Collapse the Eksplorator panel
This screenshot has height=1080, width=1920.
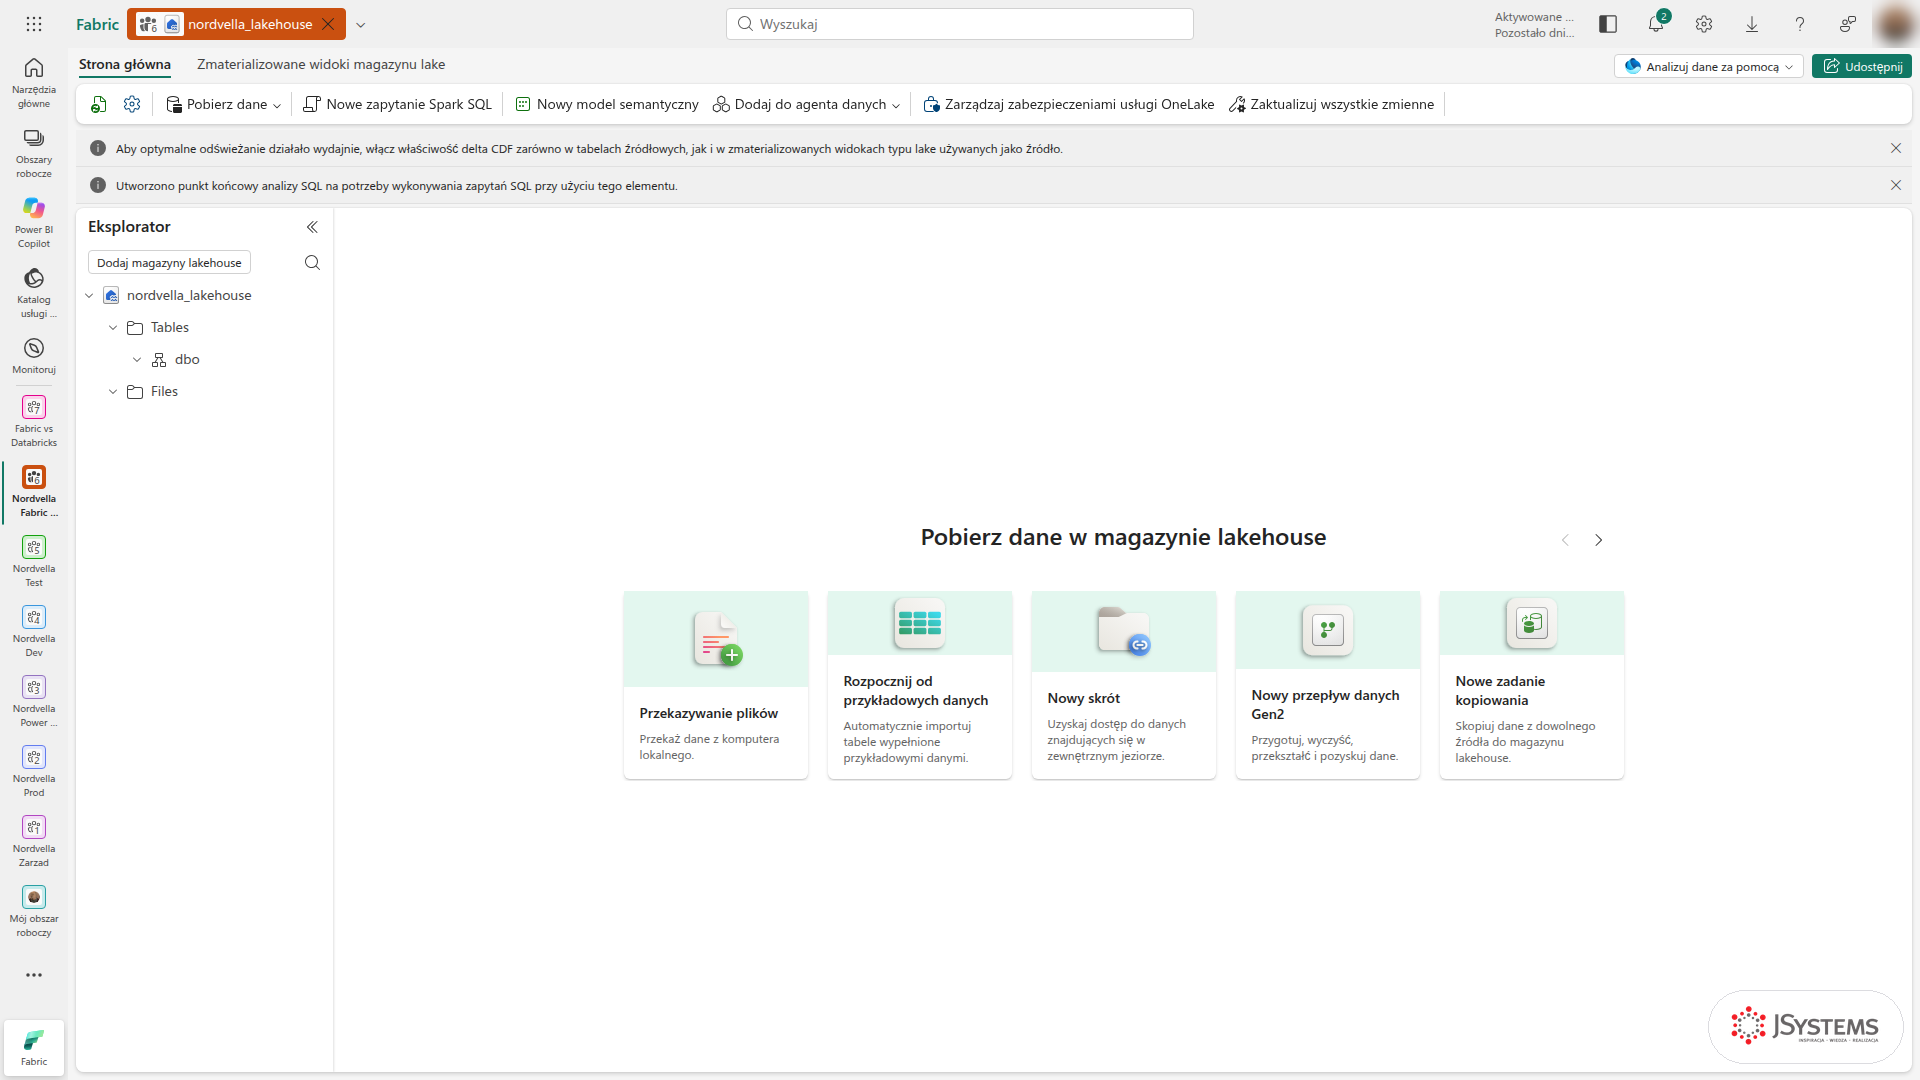click(x=312, y=227)
